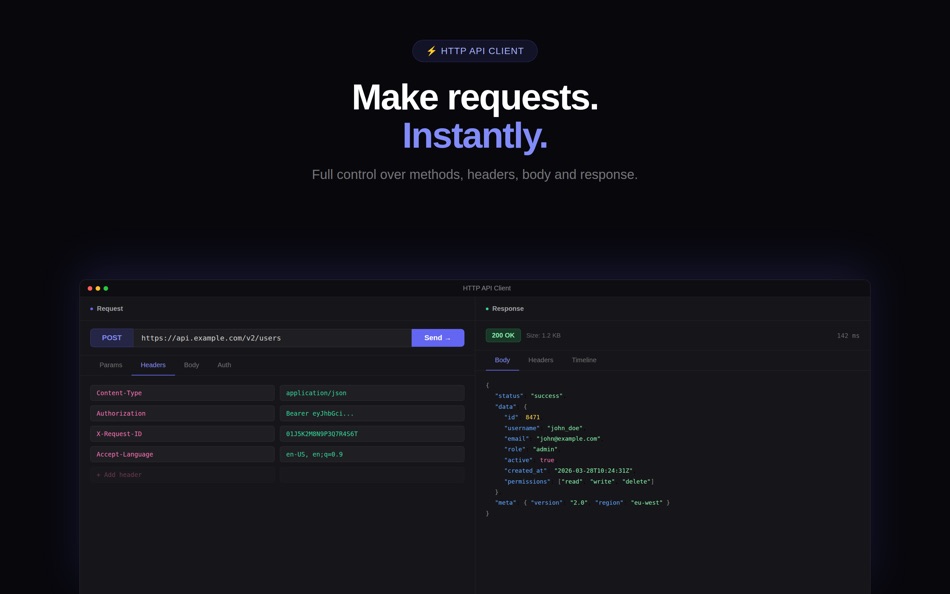Click the green traffic light dot

tap(104, 287)
